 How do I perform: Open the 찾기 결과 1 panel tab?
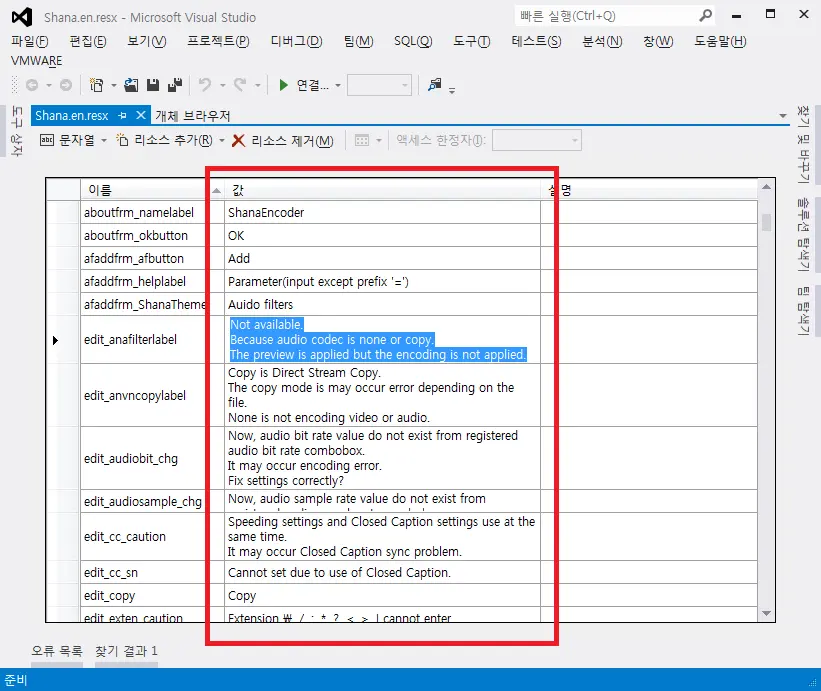pyautogui.click(x=126, y=651)
